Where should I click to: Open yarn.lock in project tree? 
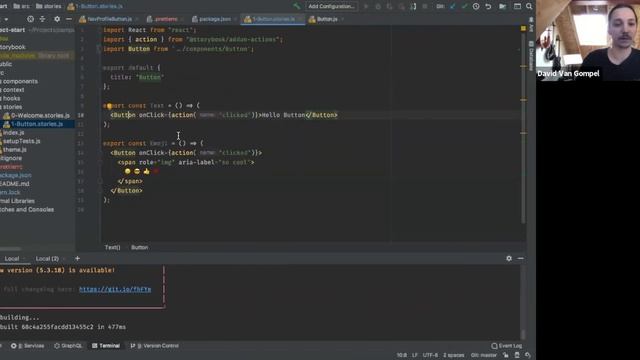pyautogui.click(x=10, y=193)
